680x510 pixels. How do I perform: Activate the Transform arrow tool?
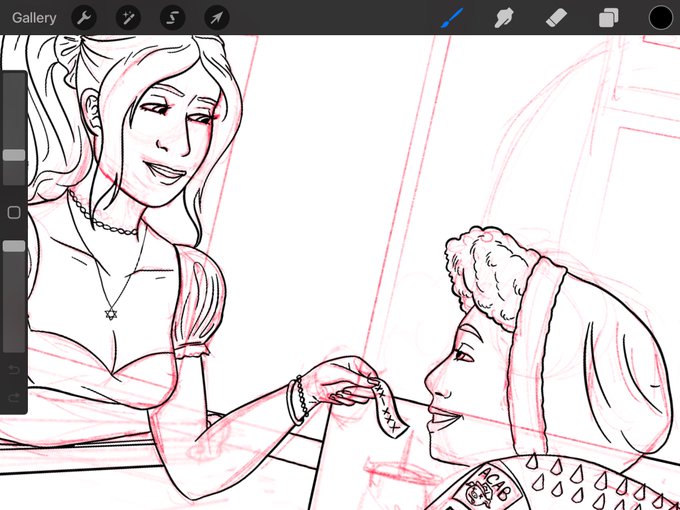(216, 18)
